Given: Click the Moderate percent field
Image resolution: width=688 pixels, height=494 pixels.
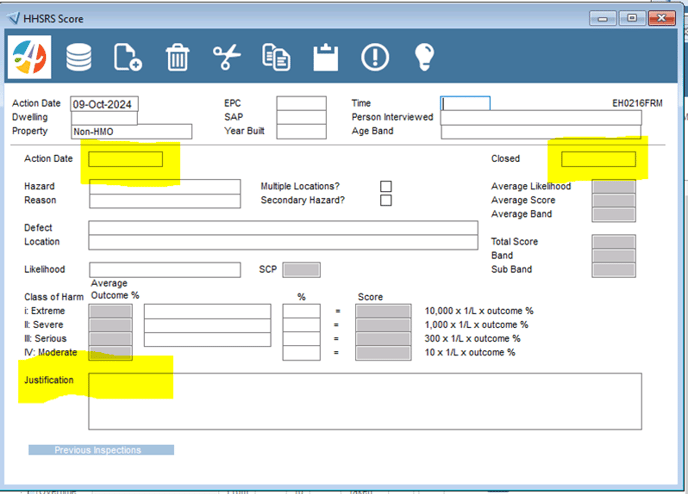Looking at the screenshot, I should 301,353.
